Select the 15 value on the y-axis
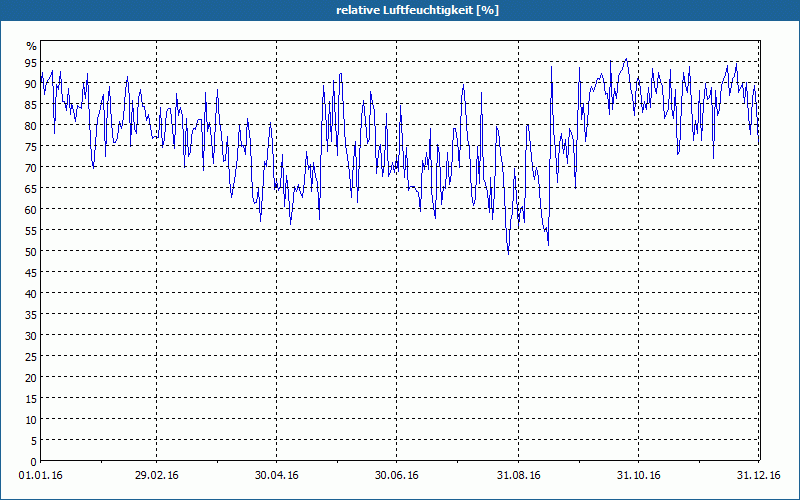This screenshot has width=800, height=500. (x=31, y=398)
